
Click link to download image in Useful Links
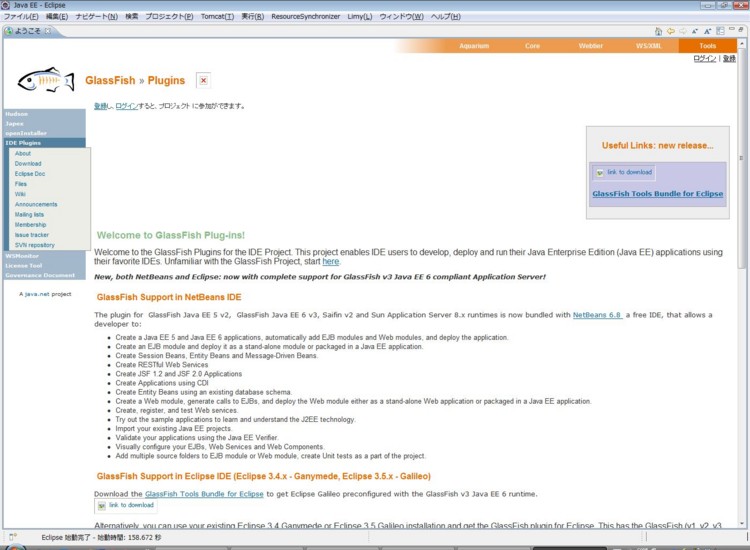(x=624, y=172)
